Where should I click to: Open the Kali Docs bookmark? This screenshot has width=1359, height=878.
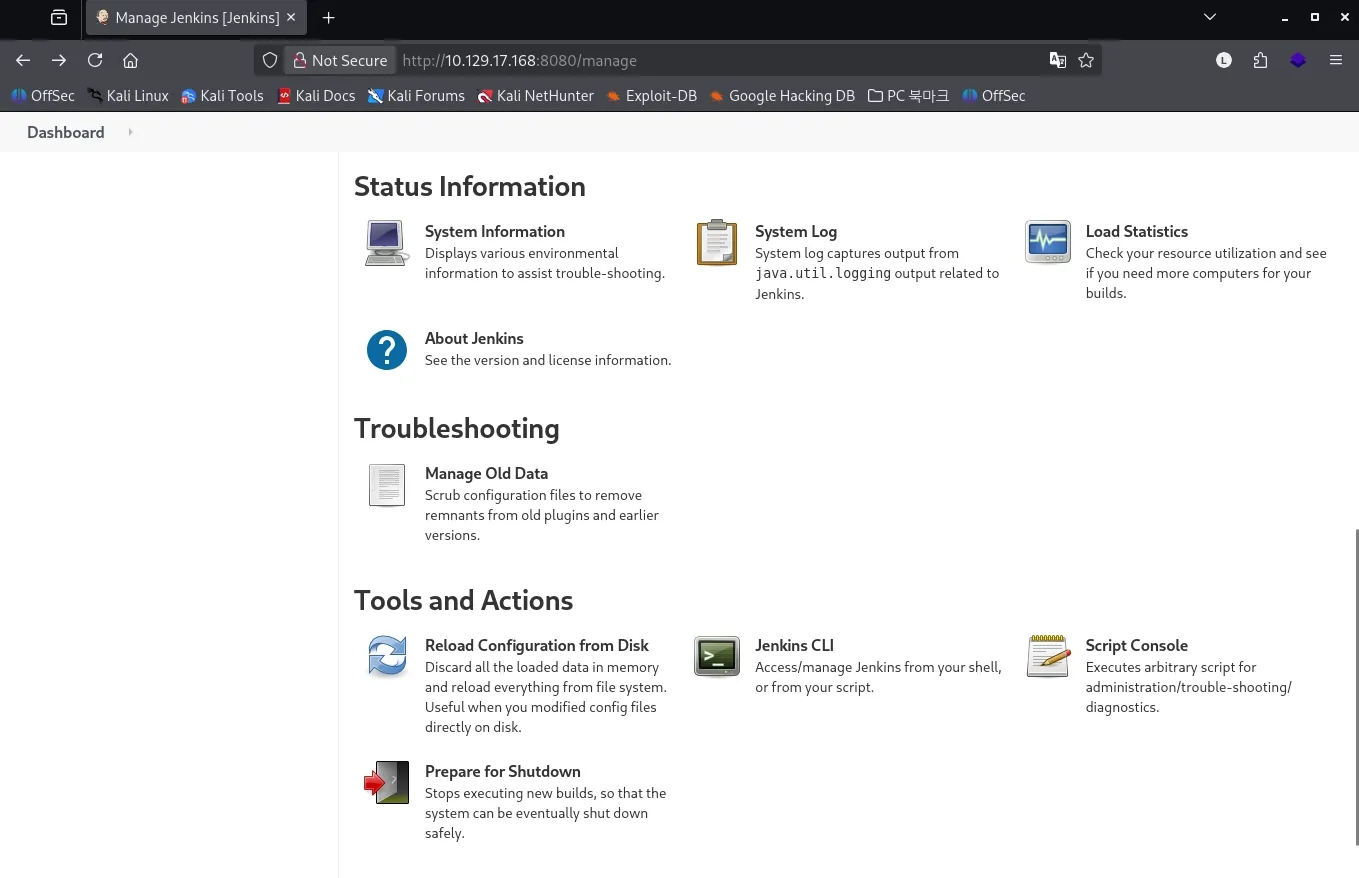(316, 96)
